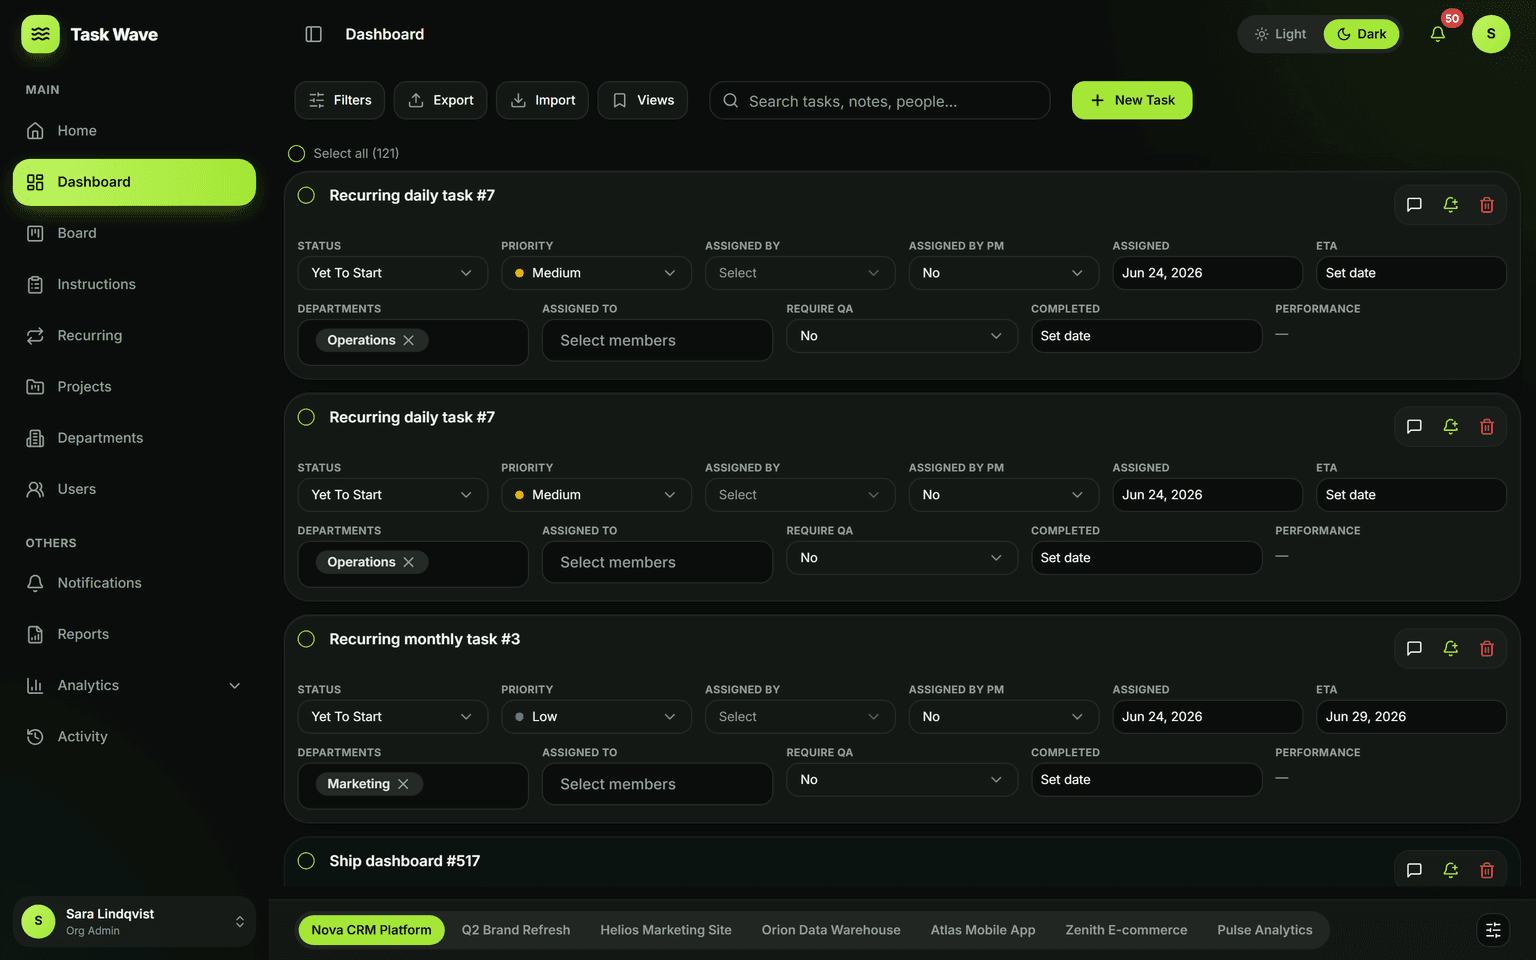This screenshot has height=960, width=1536.
Task: Open comments on Ship dashboard #517
Action: coord(1414,870)
